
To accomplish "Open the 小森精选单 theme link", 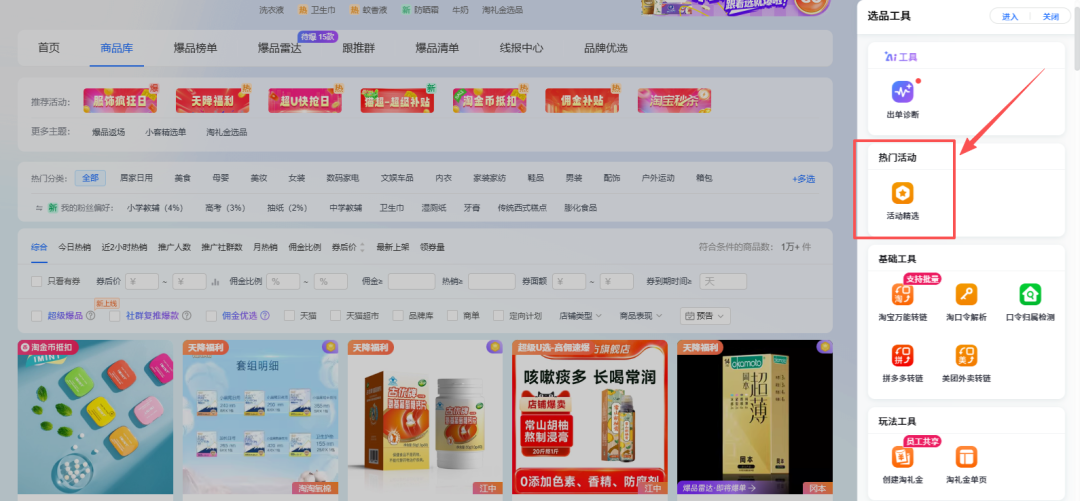I will [x=165, y=132].
